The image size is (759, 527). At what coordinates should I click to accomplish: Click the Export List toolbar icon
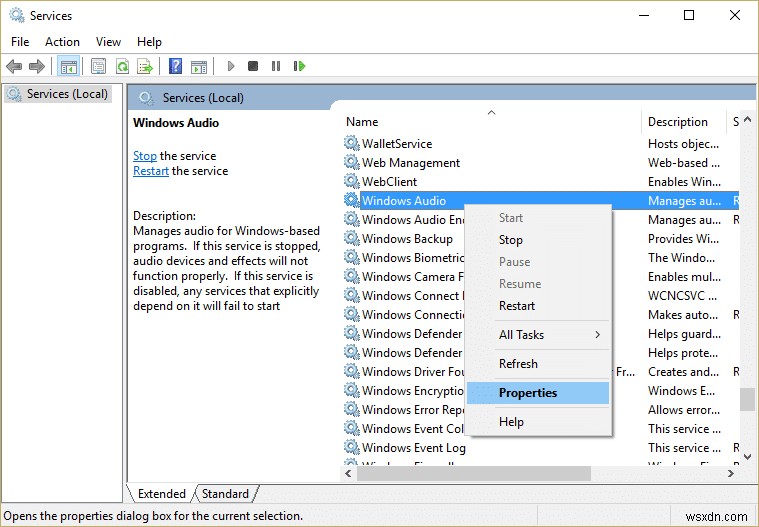[x=145, y=66]
